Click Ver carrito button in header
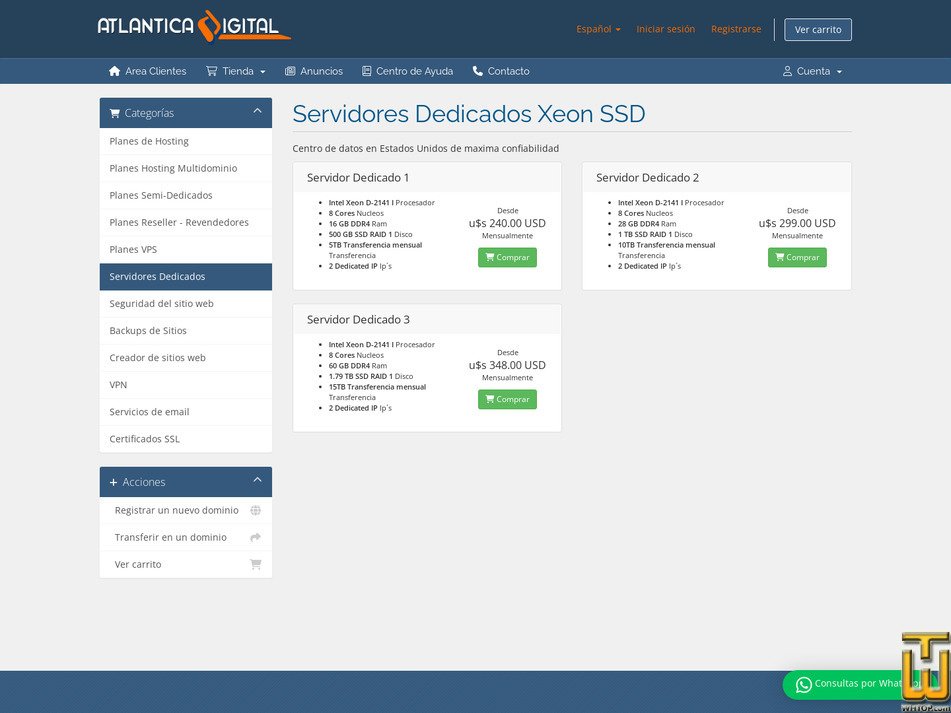The width and height of the screenshot is (951, 713). (x=818, y=30)
